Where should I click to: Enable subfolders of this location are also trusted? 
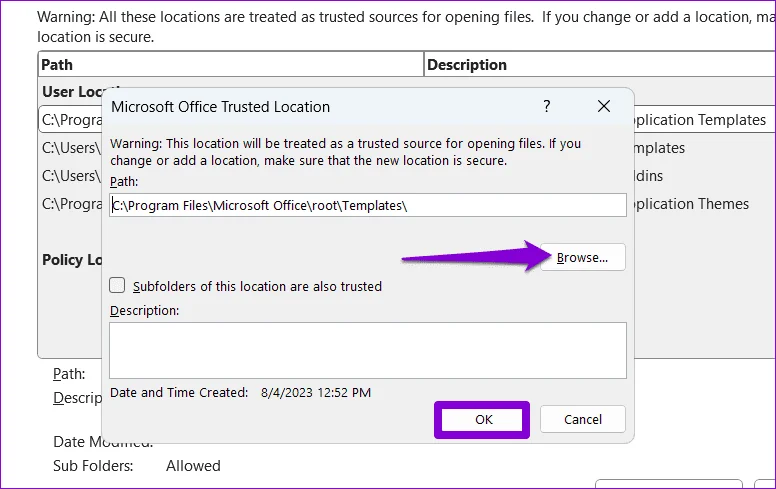[x=117, y=286]
